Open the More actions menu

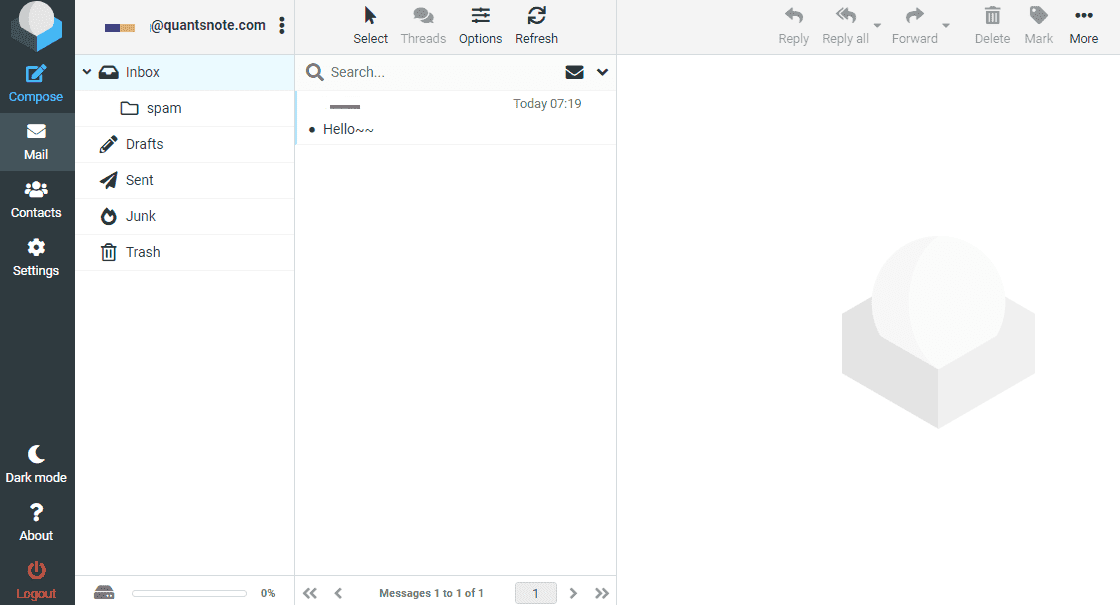pyautogui.click(x=1084, y=25)
